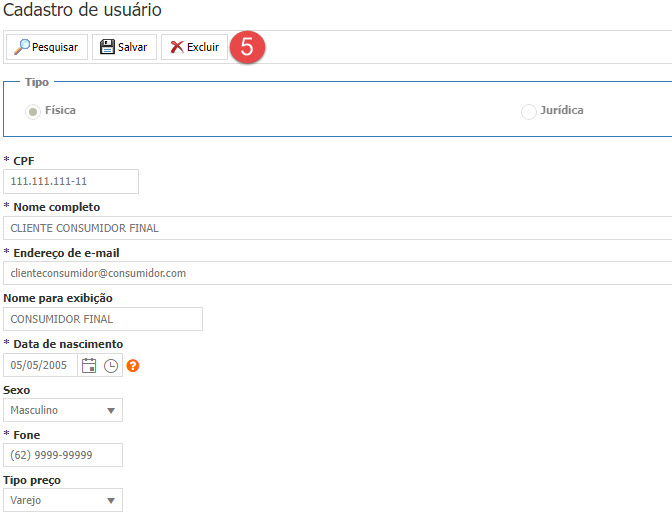Viewport: 672px width, 512px height.
Task: Focus the Nome completo text field
Action: (336, 228)
